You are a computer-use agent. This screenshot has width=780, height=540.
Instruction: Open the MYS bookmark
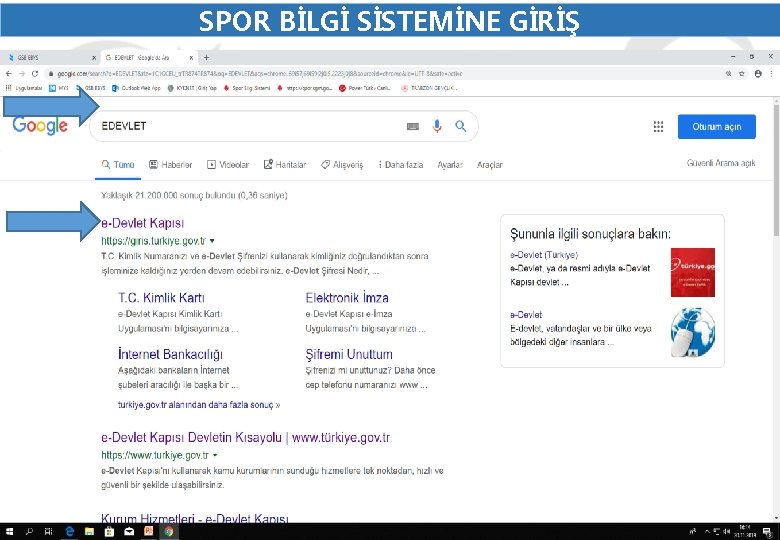point(59,88)
